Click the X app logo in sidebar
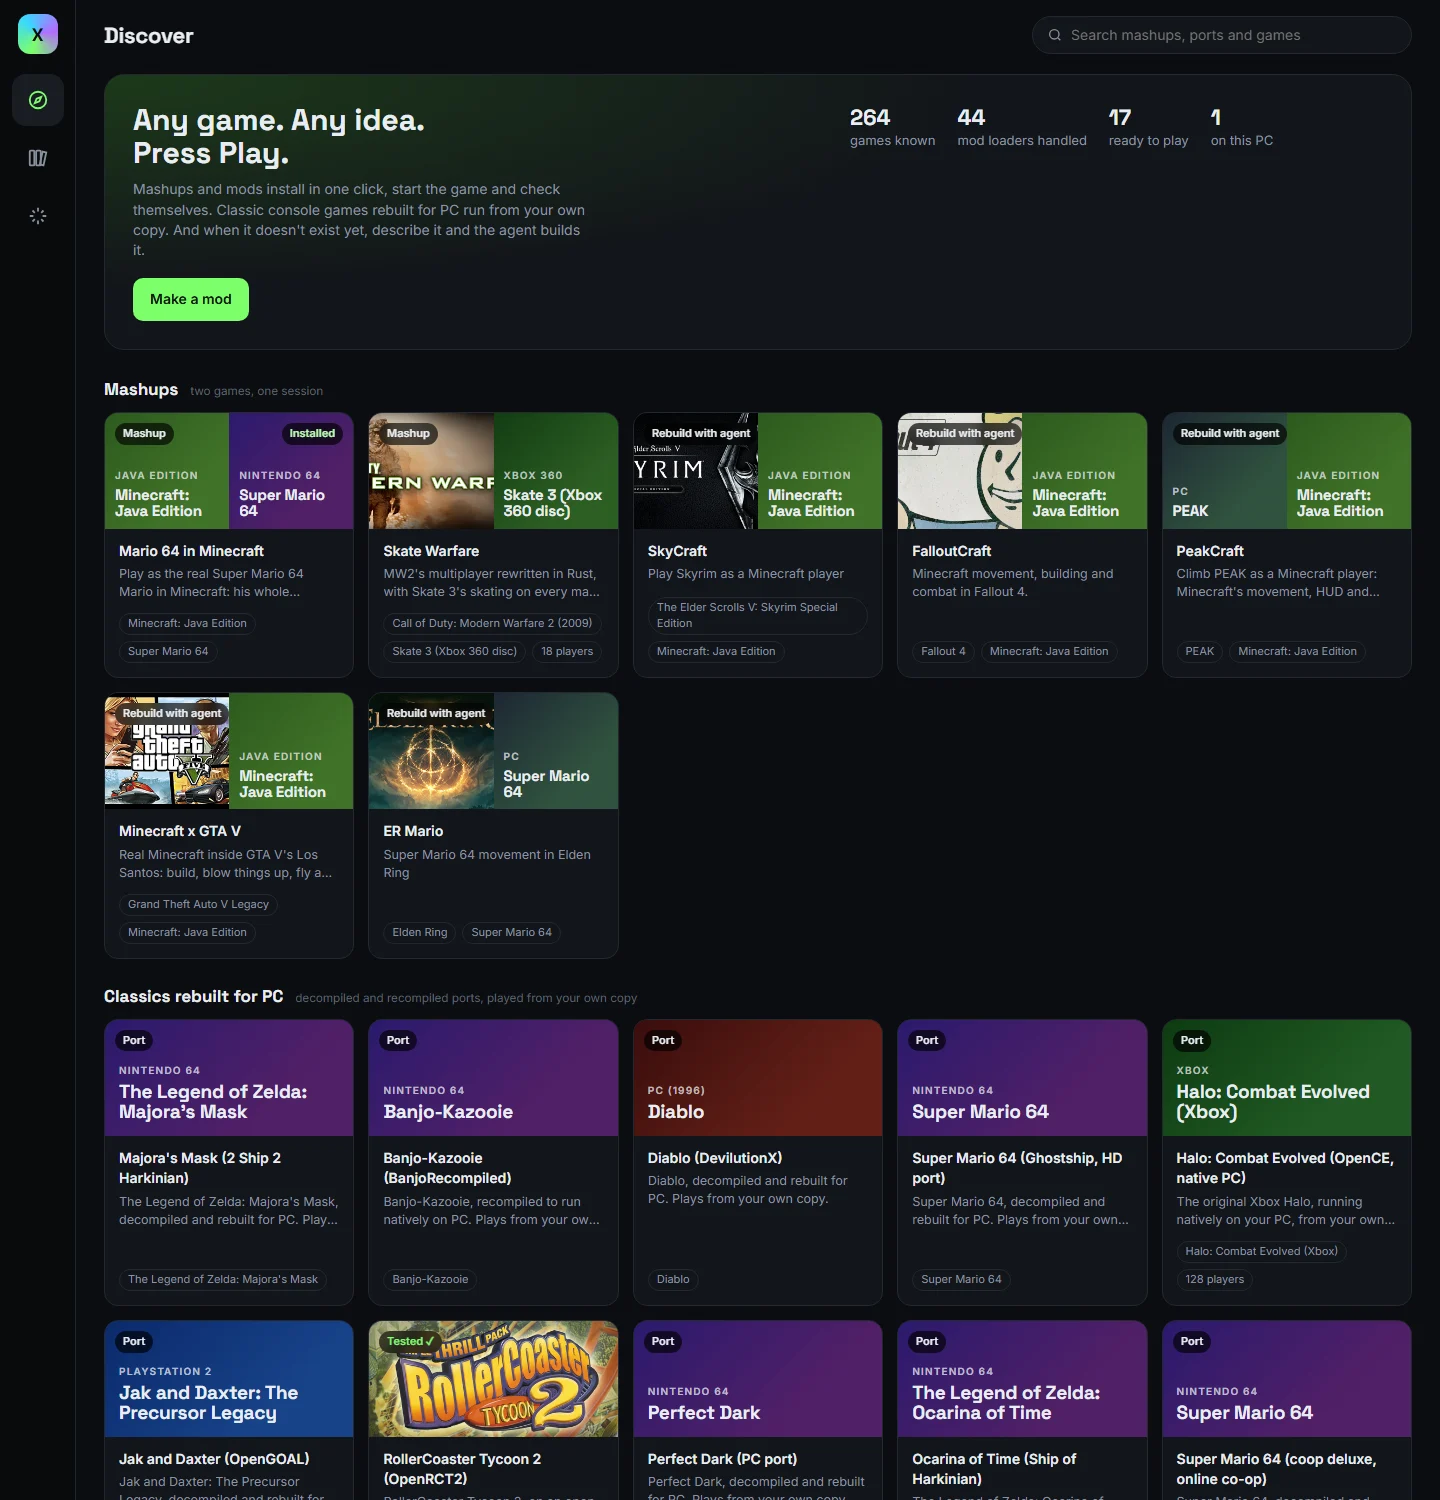 (x=38, y=34)
